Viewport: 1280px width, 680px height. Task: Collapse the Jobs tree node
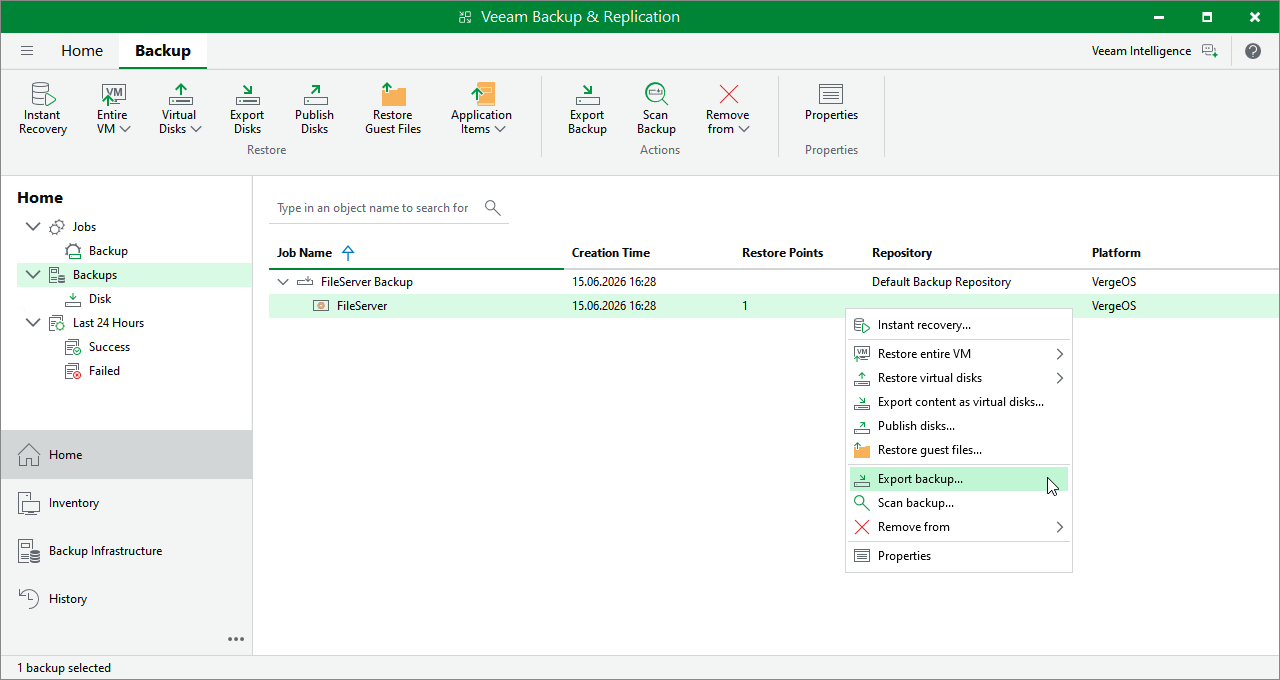[33, 227]
